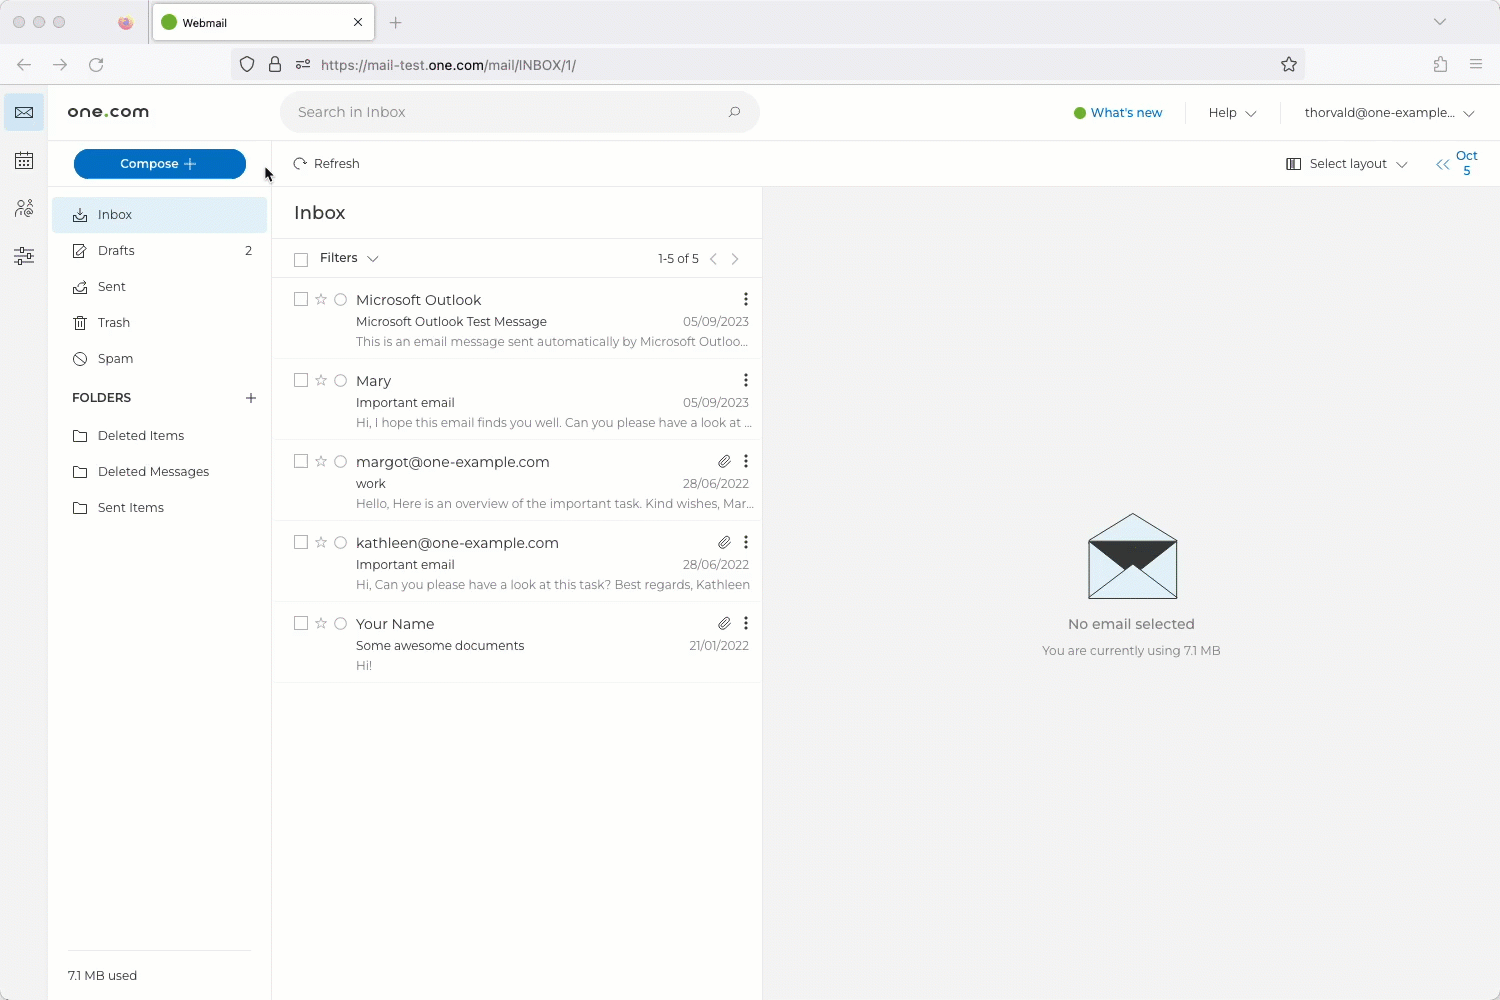The image size is (1500, 1000).
Task: Open the settings sliders icon in sidebar
Action: (24, 256)
